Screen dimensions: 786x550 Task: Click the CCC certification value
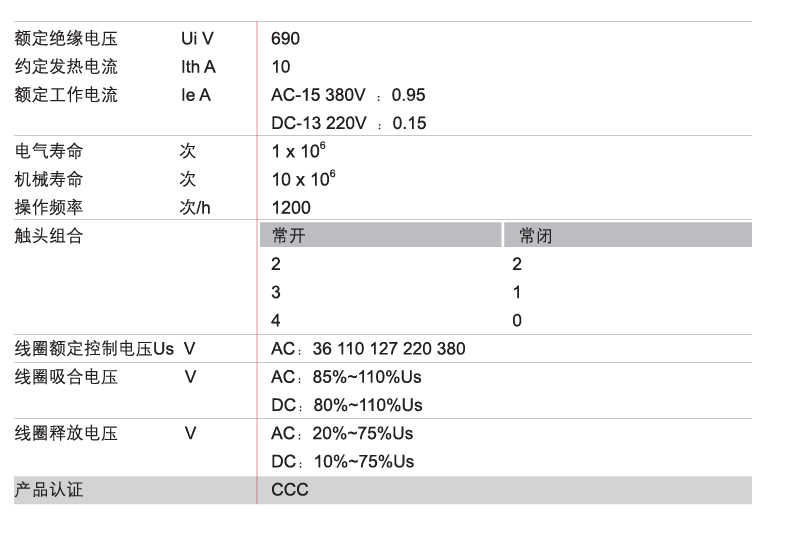pyautogui.click(x=290, y=490)
